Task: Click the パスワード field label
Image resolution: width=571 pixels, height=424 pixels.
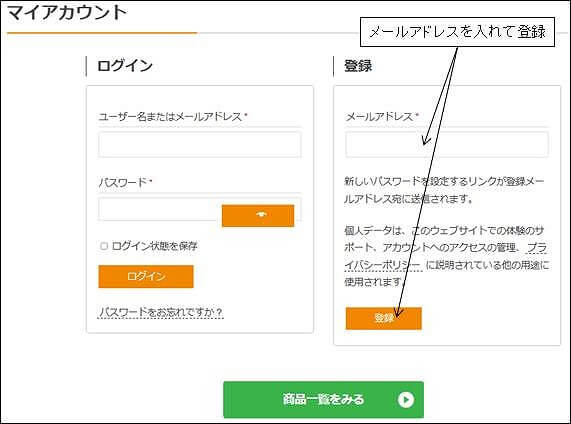Action: (123, 182)
